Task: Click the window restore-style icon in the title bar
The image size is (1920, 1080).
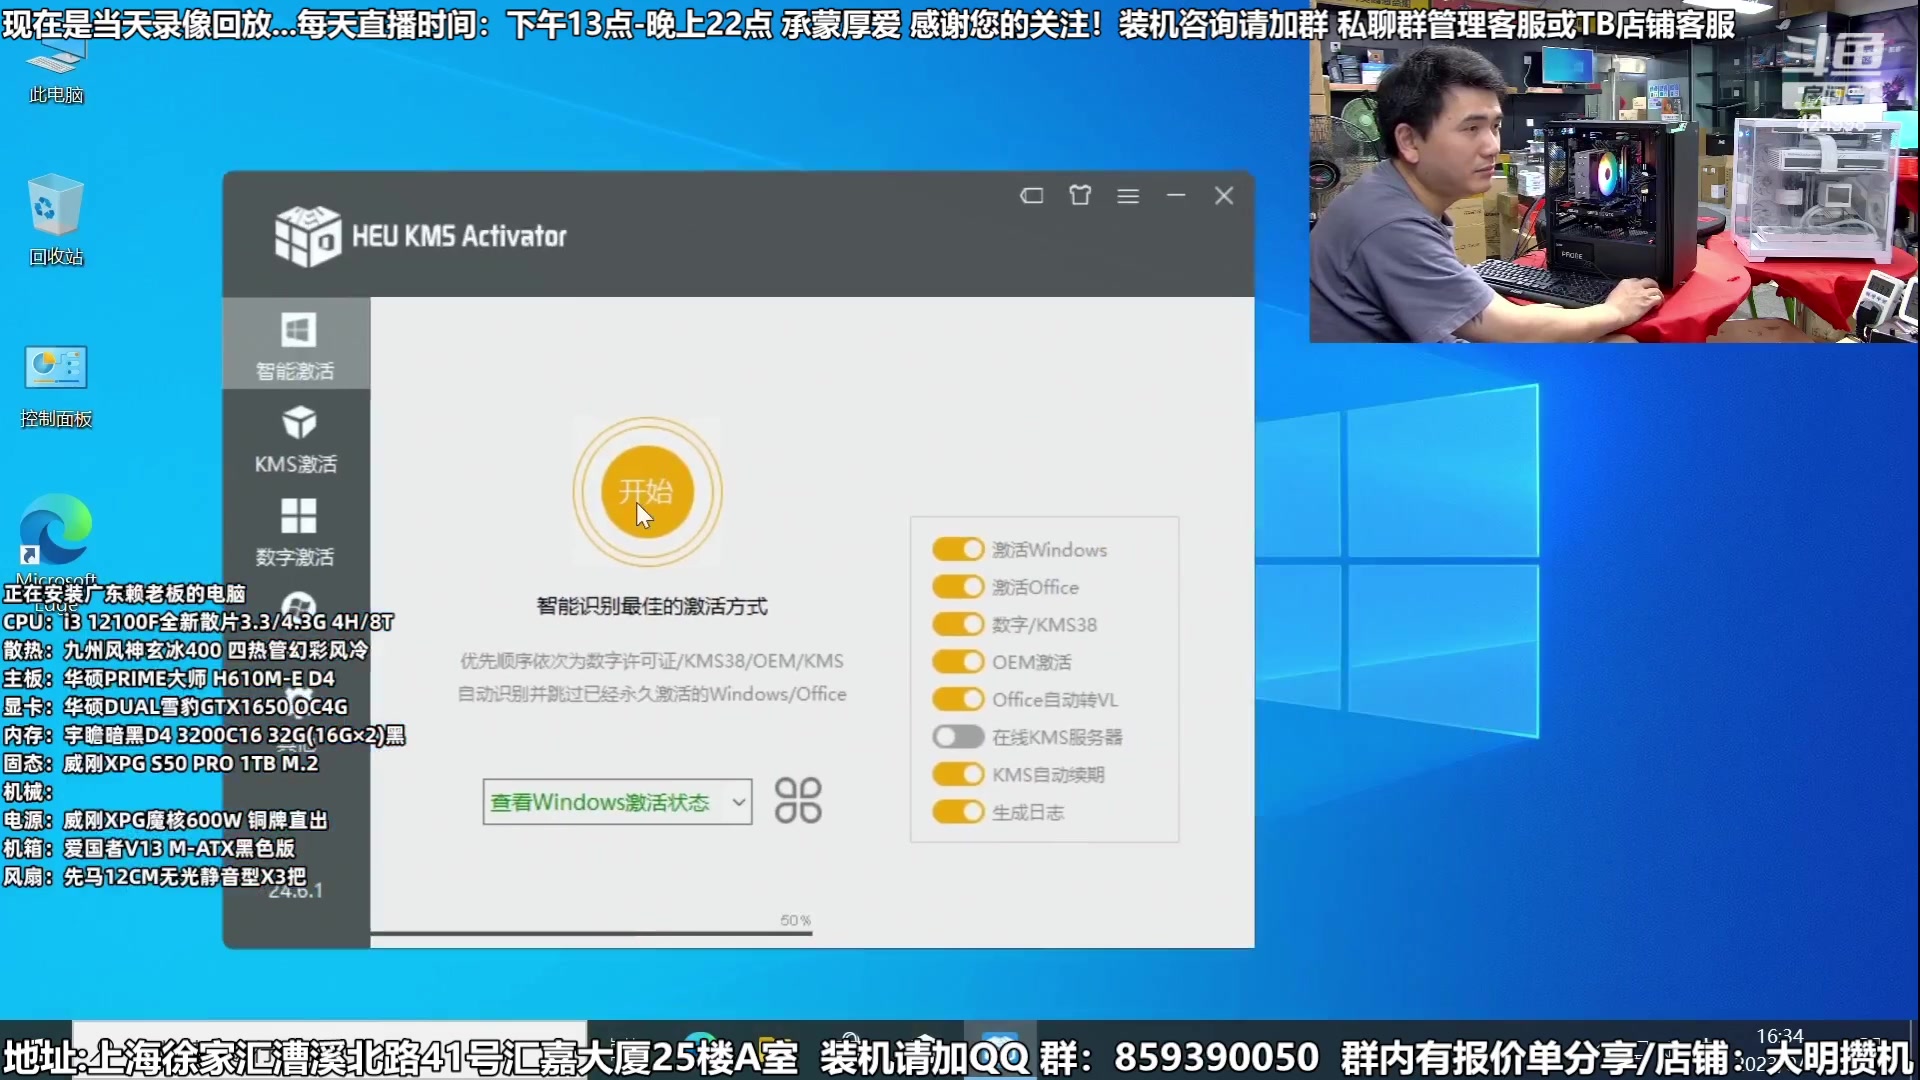Action: (1032, 196)
